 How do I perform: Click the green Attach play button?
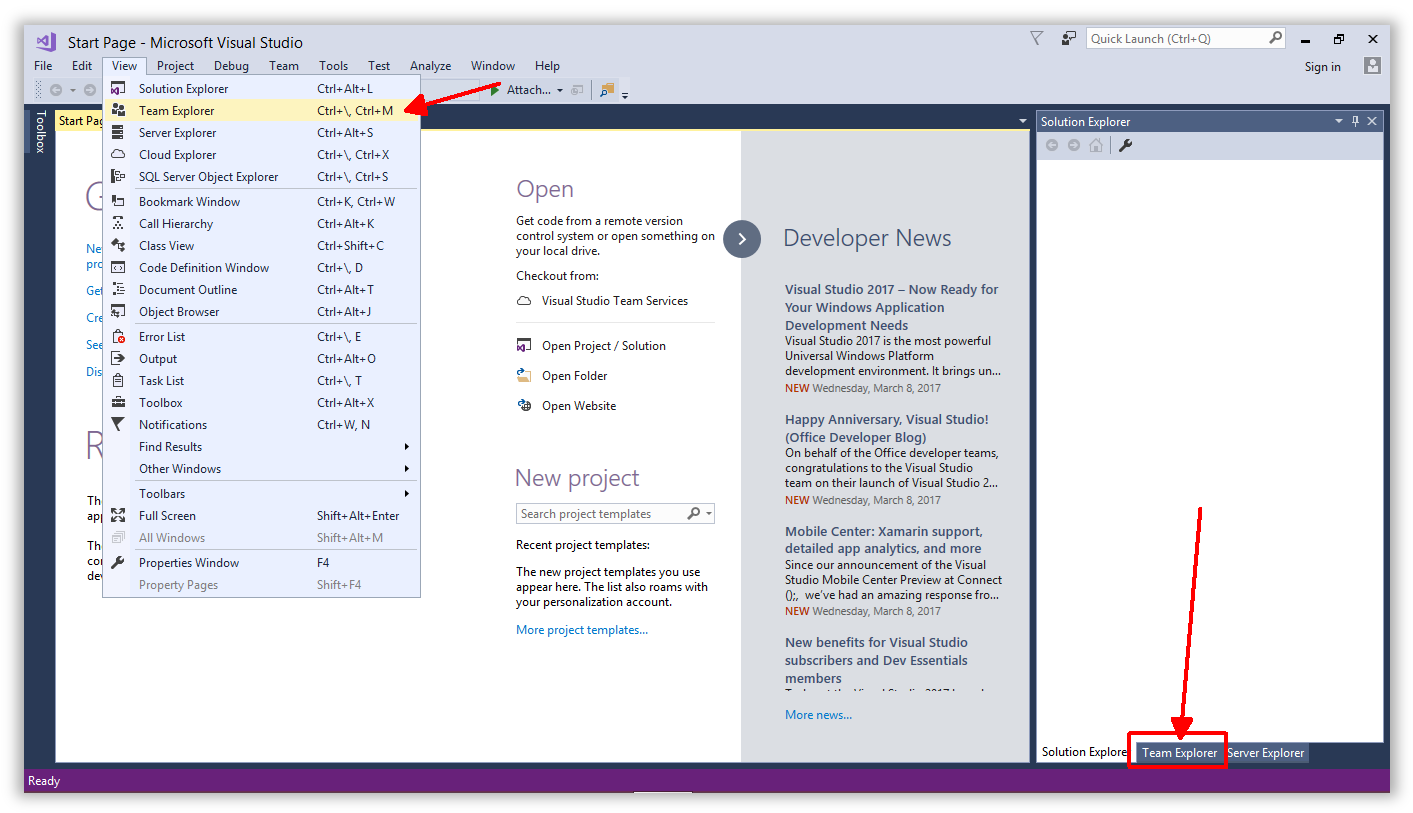click(x=495, y=90)
